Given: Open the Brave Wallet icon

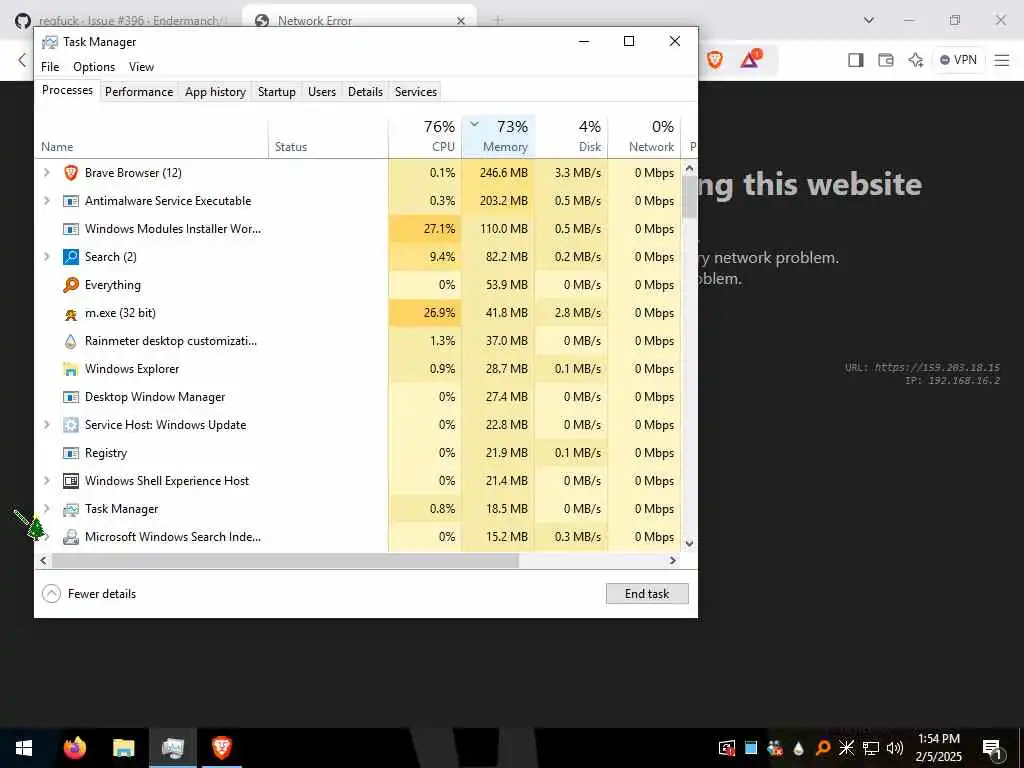Looking at the screenshot, I should coord(886,60).
